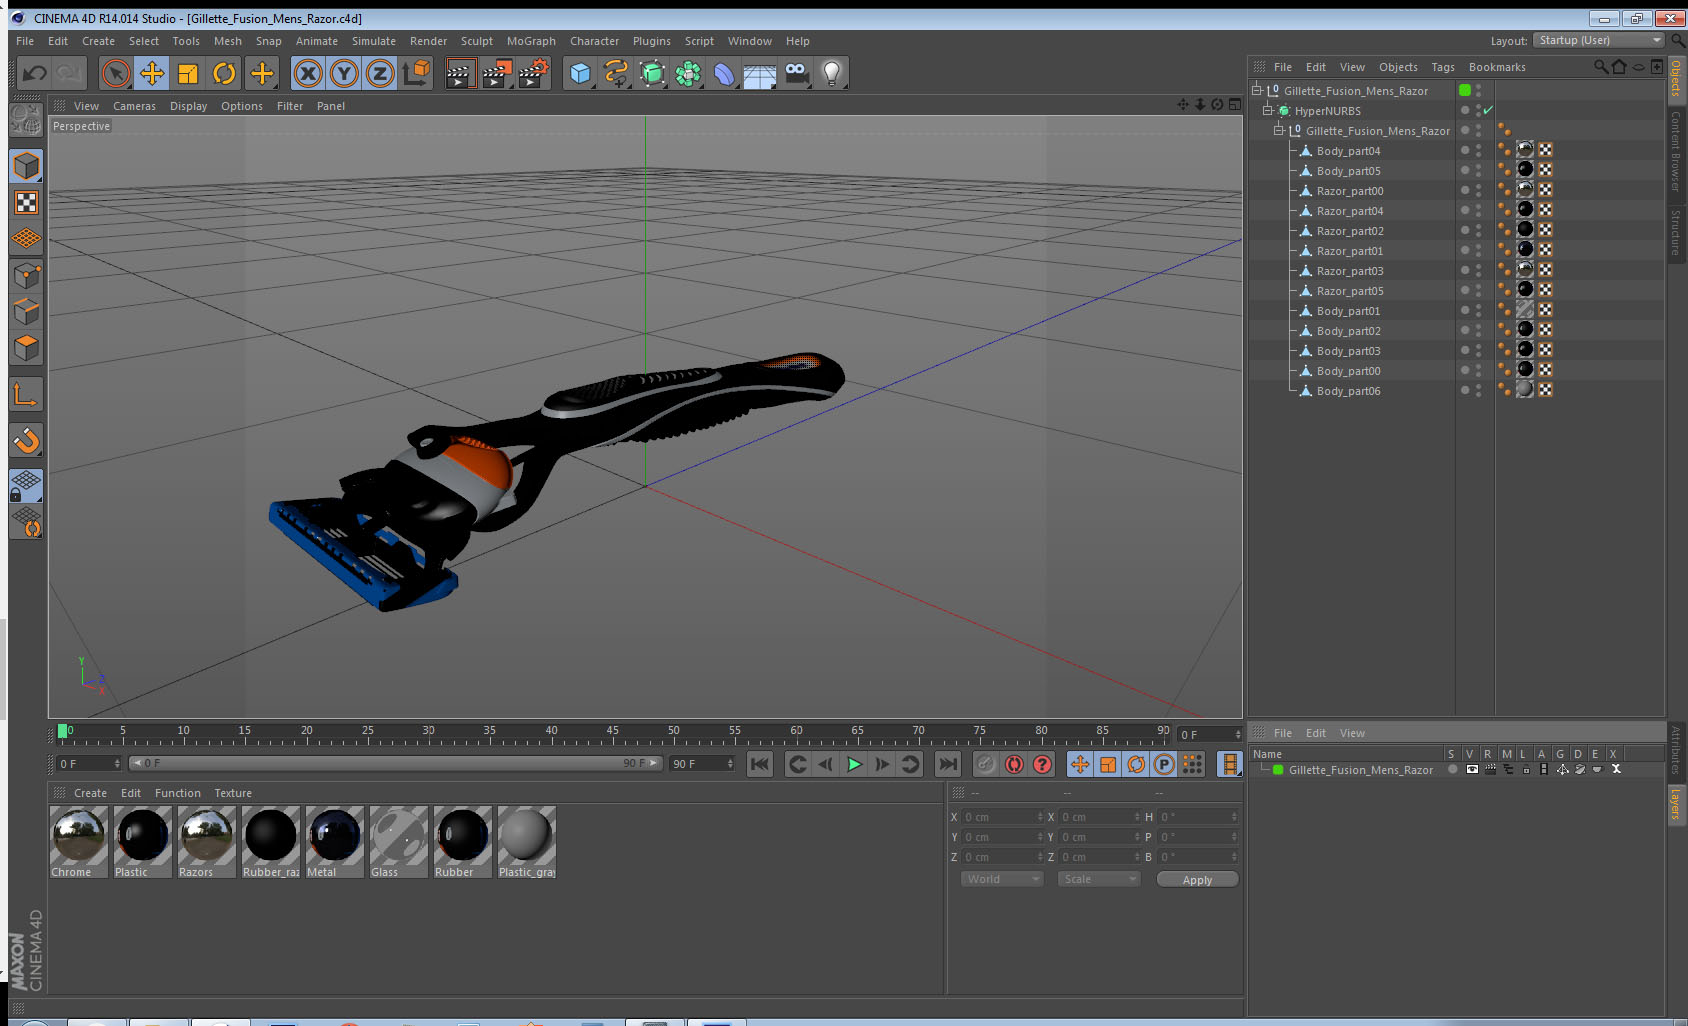Collapse the nested Gillette_Fusion_Mens_Razor null node

click(x=1278, y=130)
